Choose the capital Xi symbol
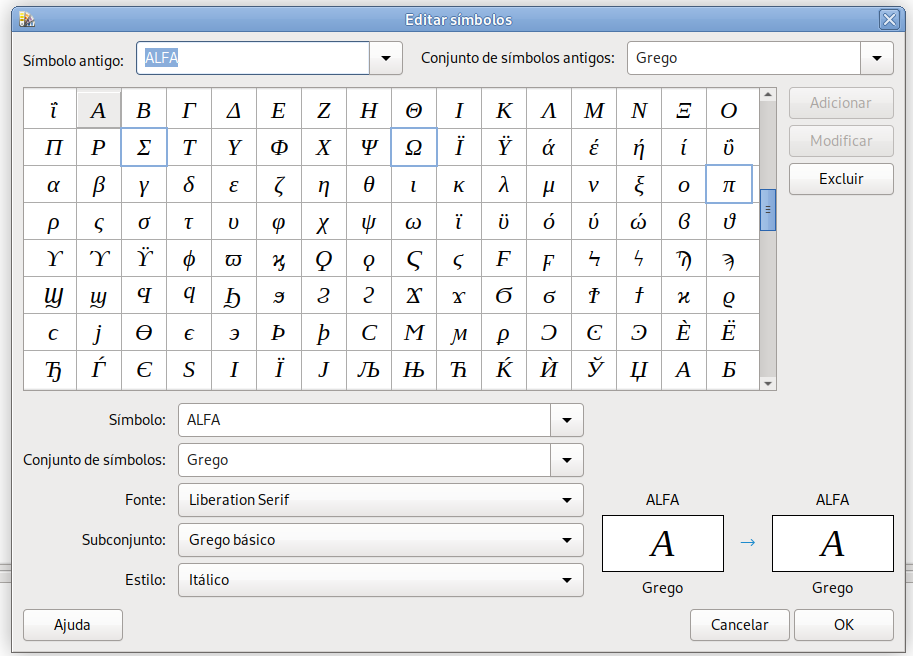The height and width of the screenshot is (656, 913). [x=684, y=110]
